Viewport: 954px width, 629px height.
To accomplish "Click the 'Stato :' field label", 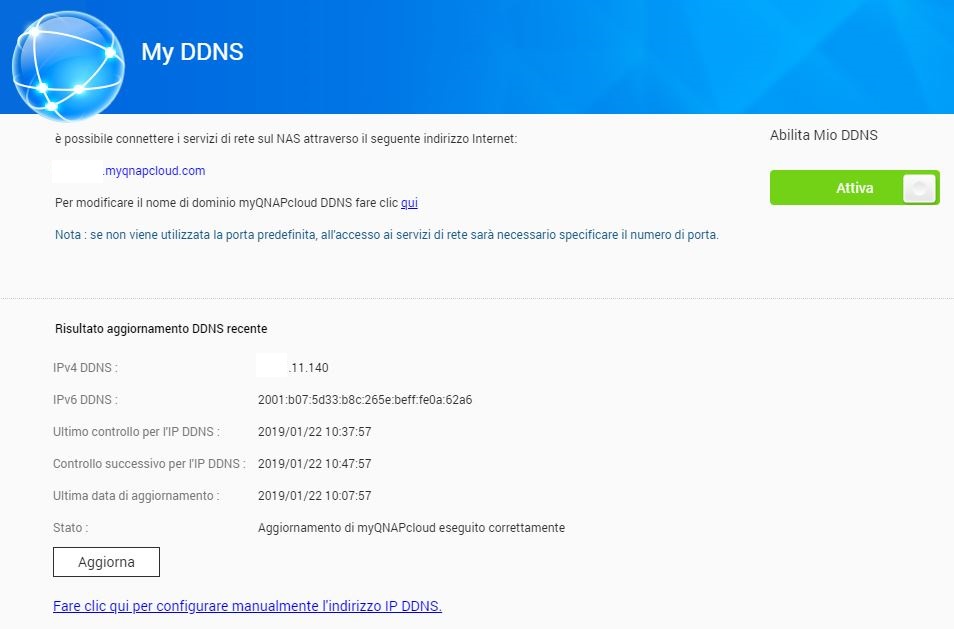I will (x=70, y=528).
